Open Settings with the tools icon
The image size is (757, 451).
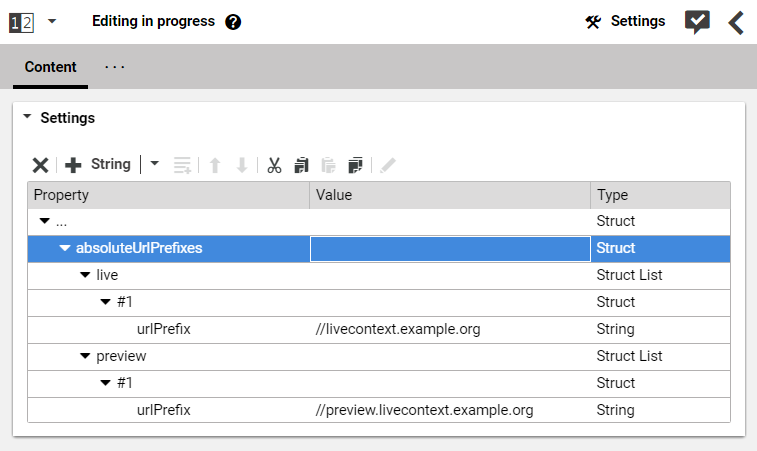pyautogui.click(x=625, y=21)
